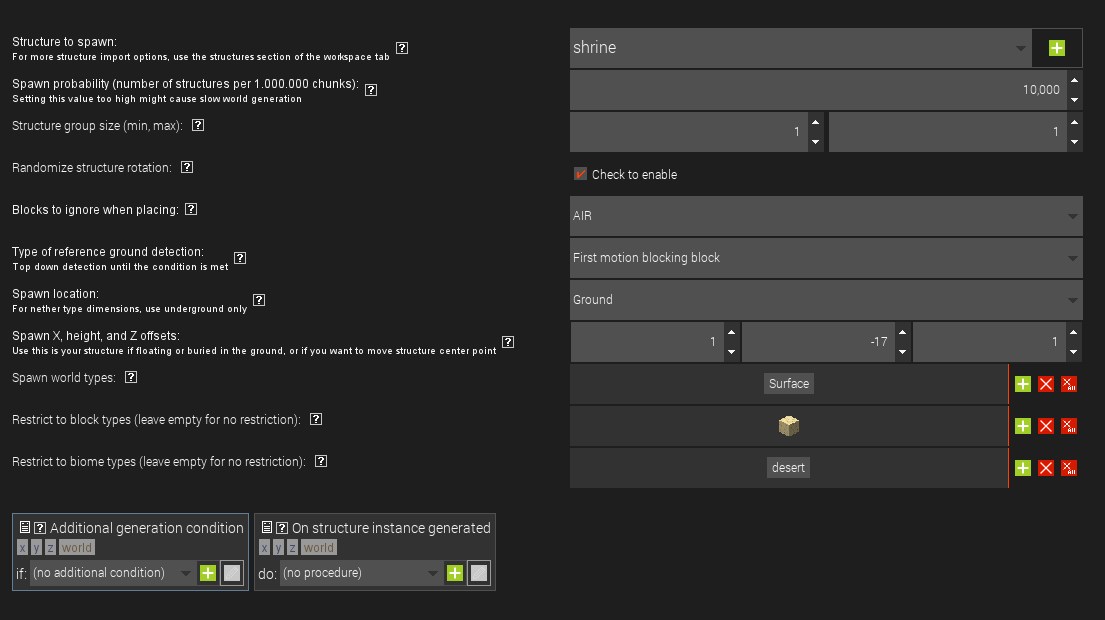Image resolution: width=1105 pixels, height=620 pixels.
Task: Decrease spawn probability value
Action: (1074, 99)
